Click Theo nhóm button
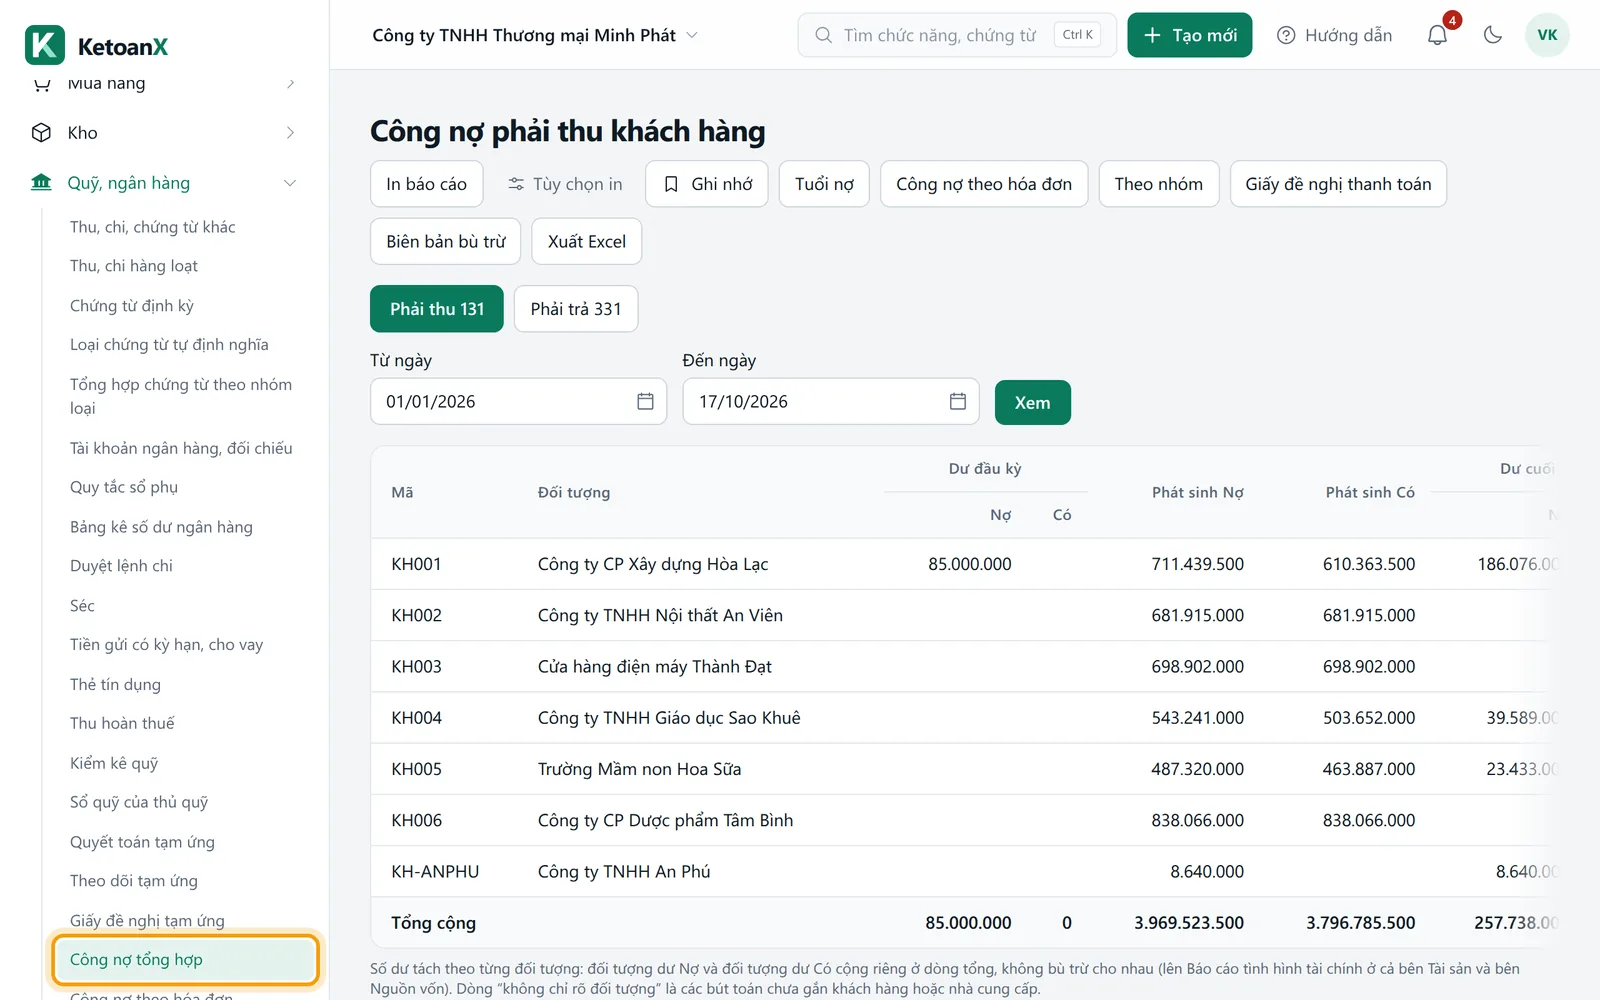The height and width of the screenshot is (1000, 1600). [1159, 184]
